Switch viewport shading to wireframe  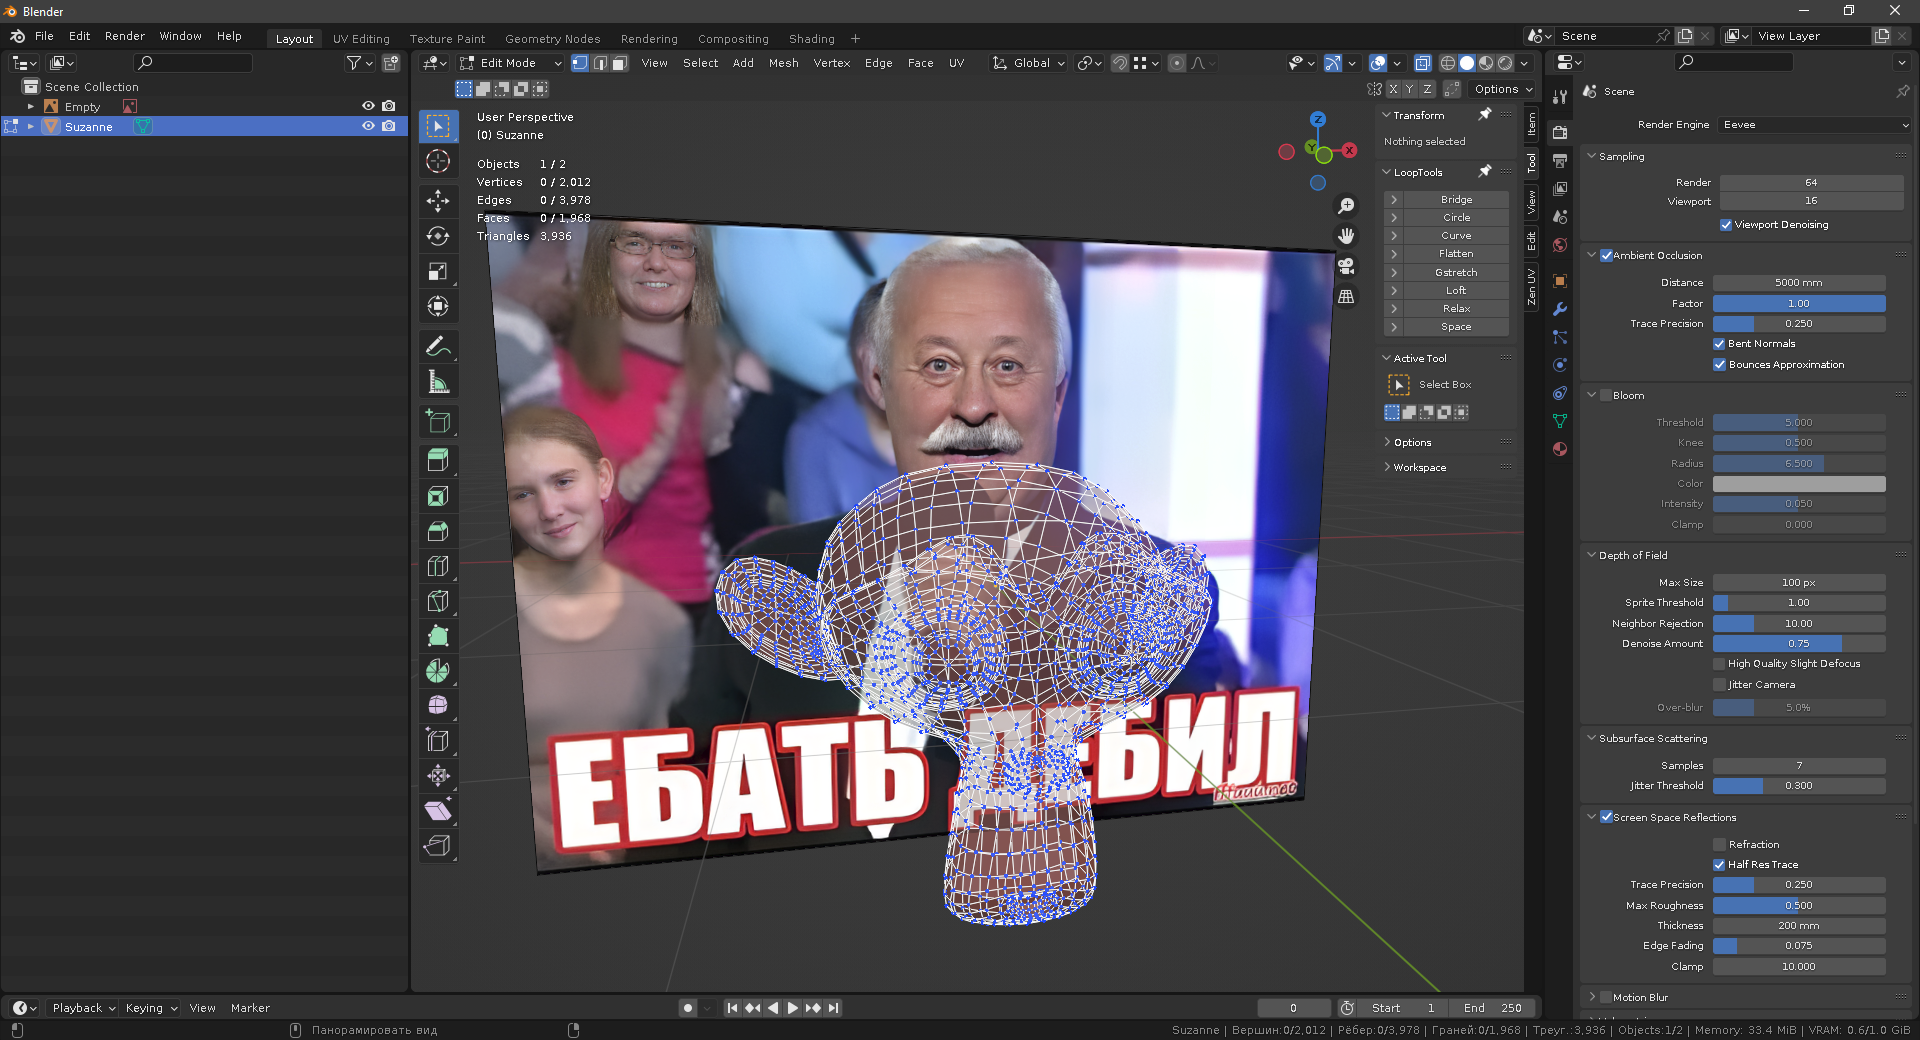(x=1447, y=63)
